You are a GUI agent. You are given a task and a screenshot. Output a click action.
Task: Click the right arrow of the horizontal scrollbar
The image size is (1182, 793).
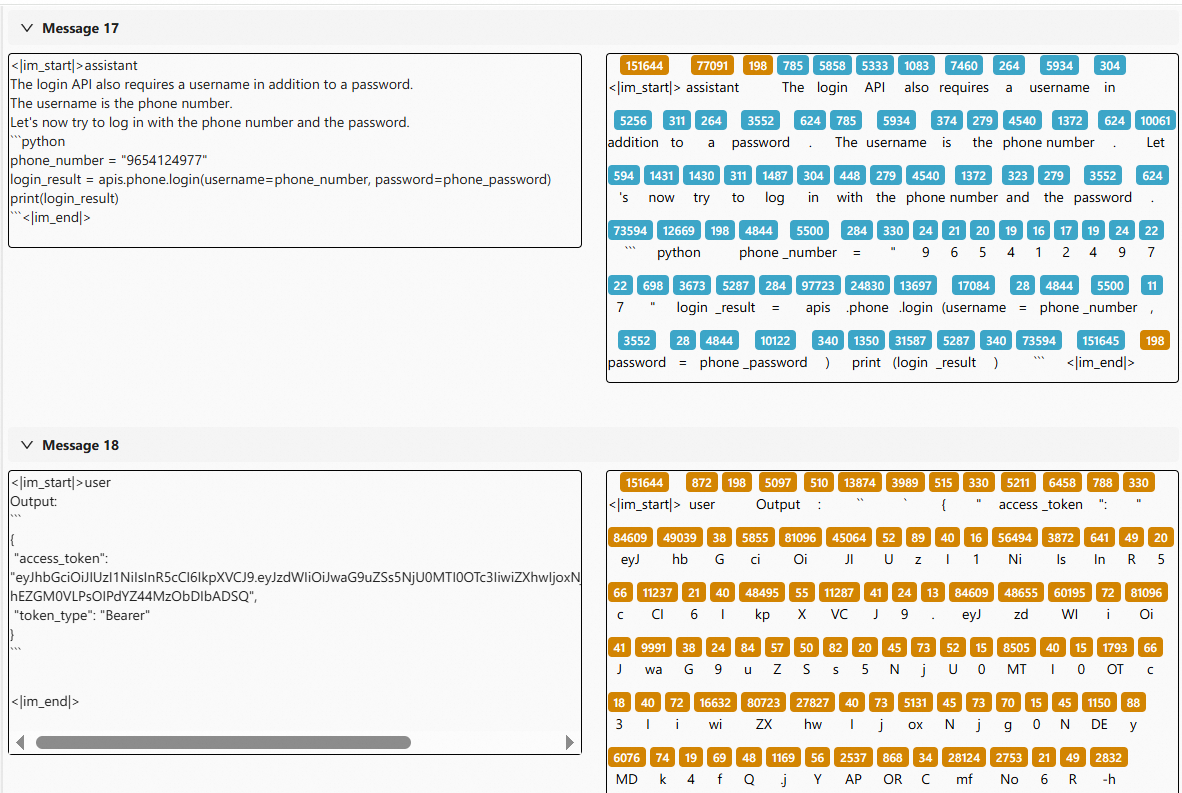pyautogui.click(x=569, y=742)
